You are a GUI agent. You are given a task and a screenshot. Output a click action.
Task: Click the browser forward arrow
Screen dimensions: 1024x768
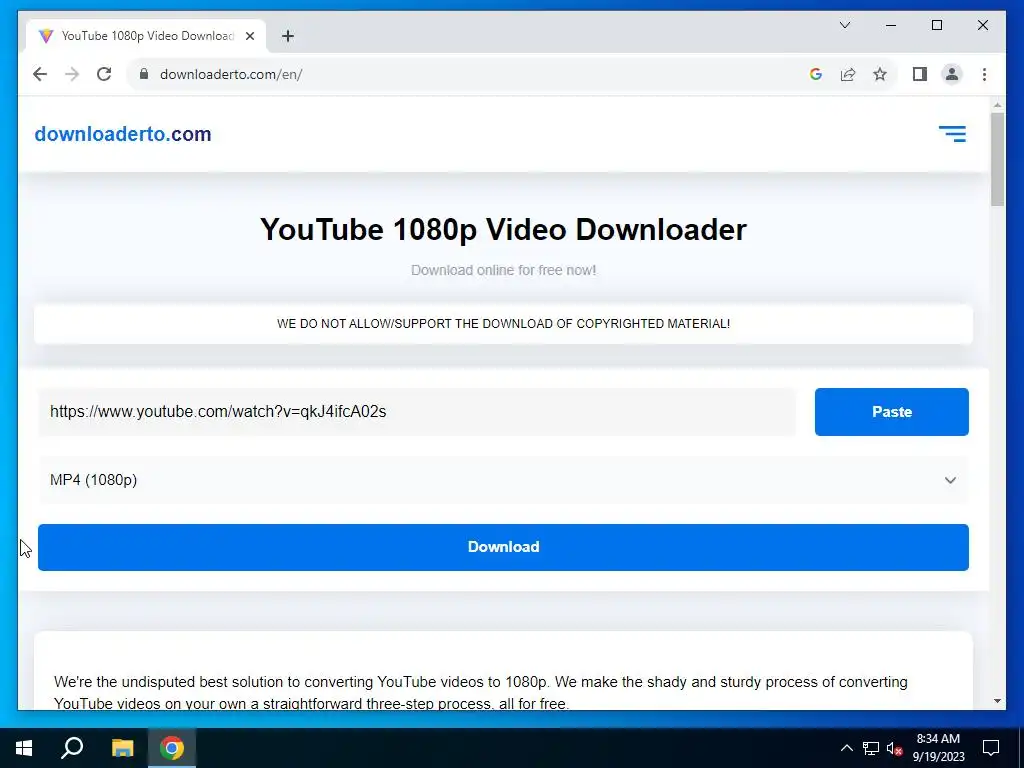click(x=72, y=74)
